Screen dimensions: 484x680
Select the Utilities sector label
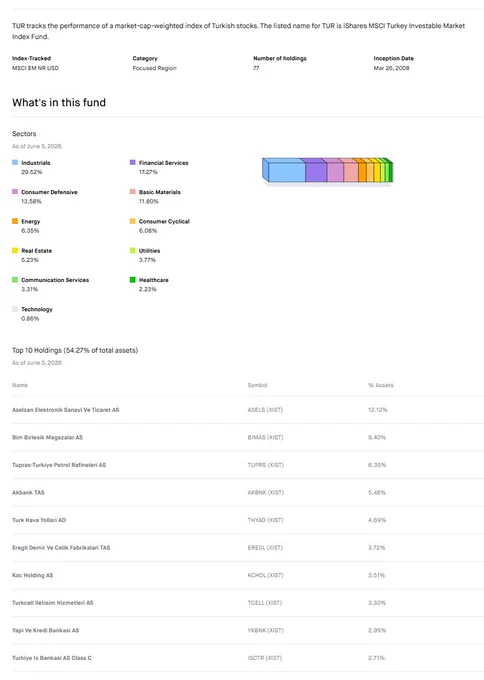pyautogui.click(x=149, y=251)
